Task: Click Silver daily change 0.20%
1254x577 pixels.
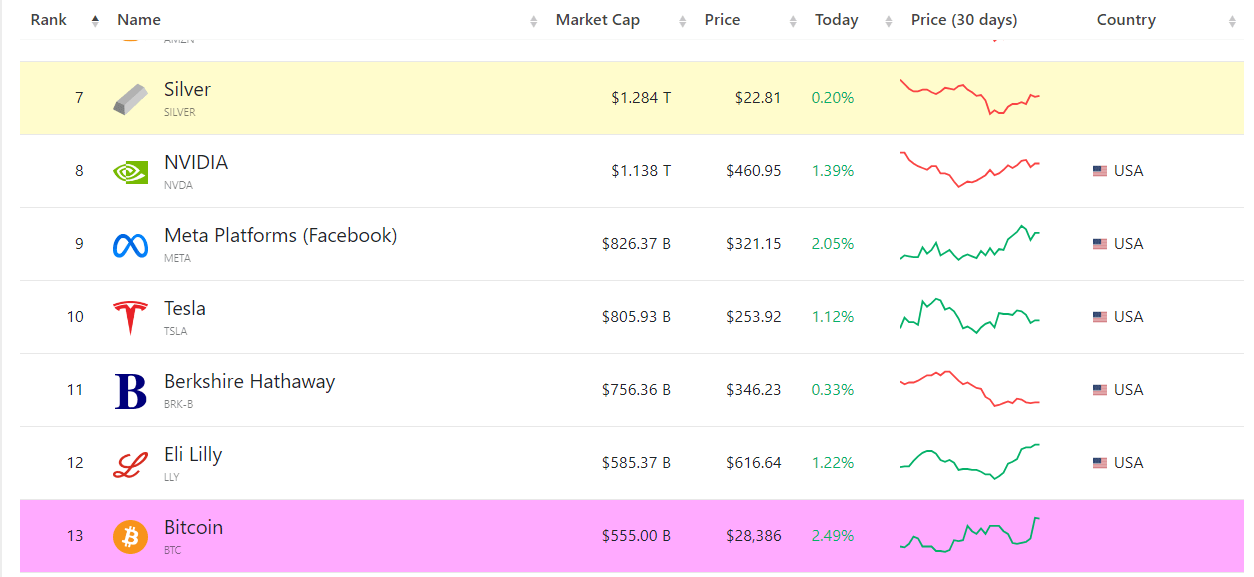Action: point(833,98)
